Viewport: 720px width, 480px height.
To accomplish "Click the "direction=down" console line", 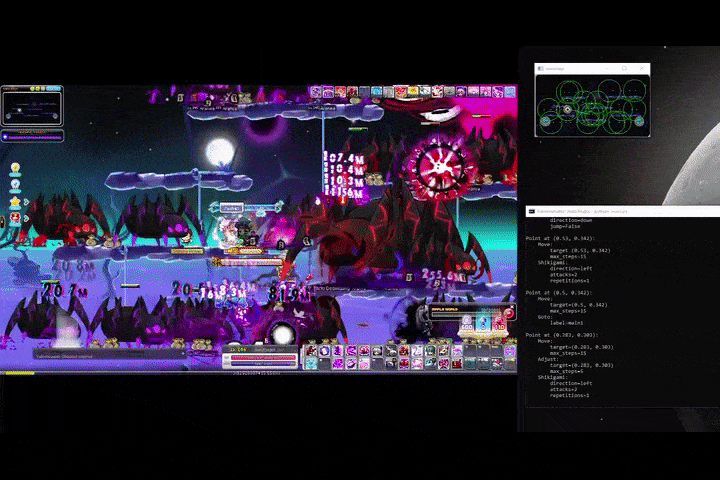I will pyautogui.click(x=571, y=220).
